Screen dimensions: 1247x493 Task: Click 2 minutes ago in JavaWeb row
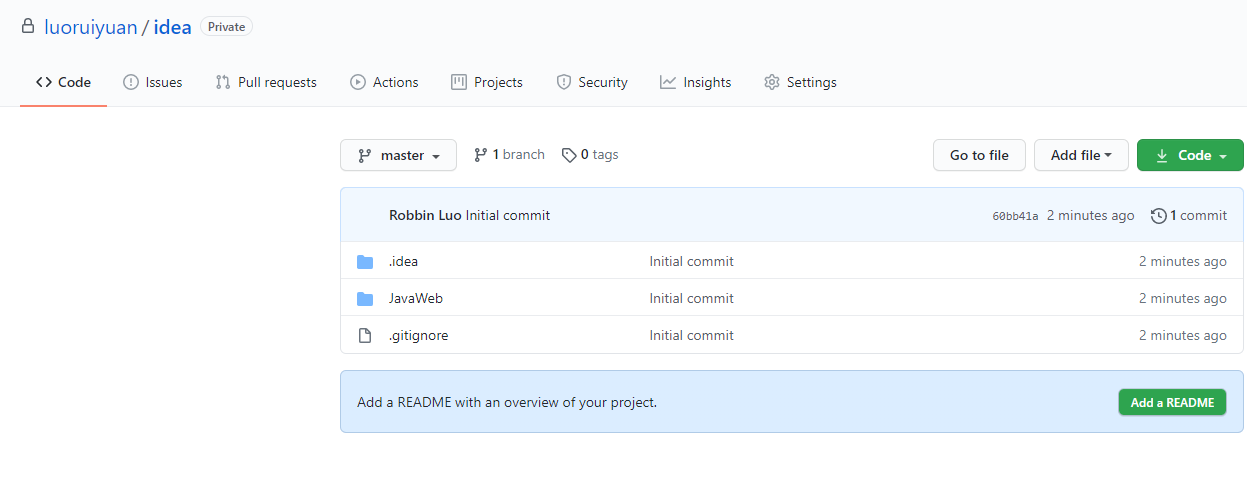click(x=1182, y=298)
